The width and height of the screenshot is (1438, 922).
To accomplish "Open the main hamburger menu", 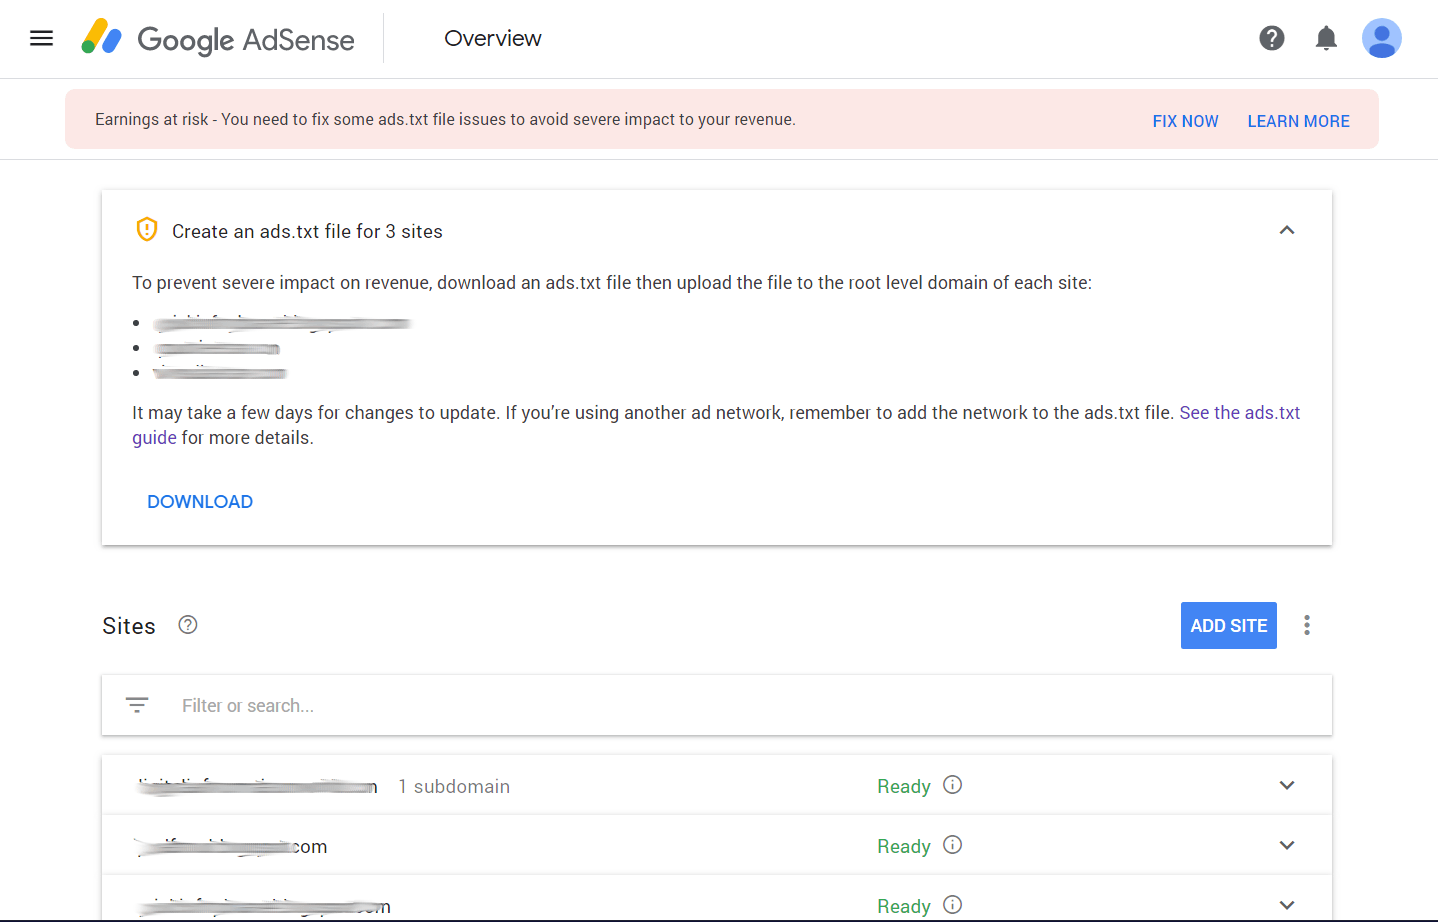I will 42,38.
